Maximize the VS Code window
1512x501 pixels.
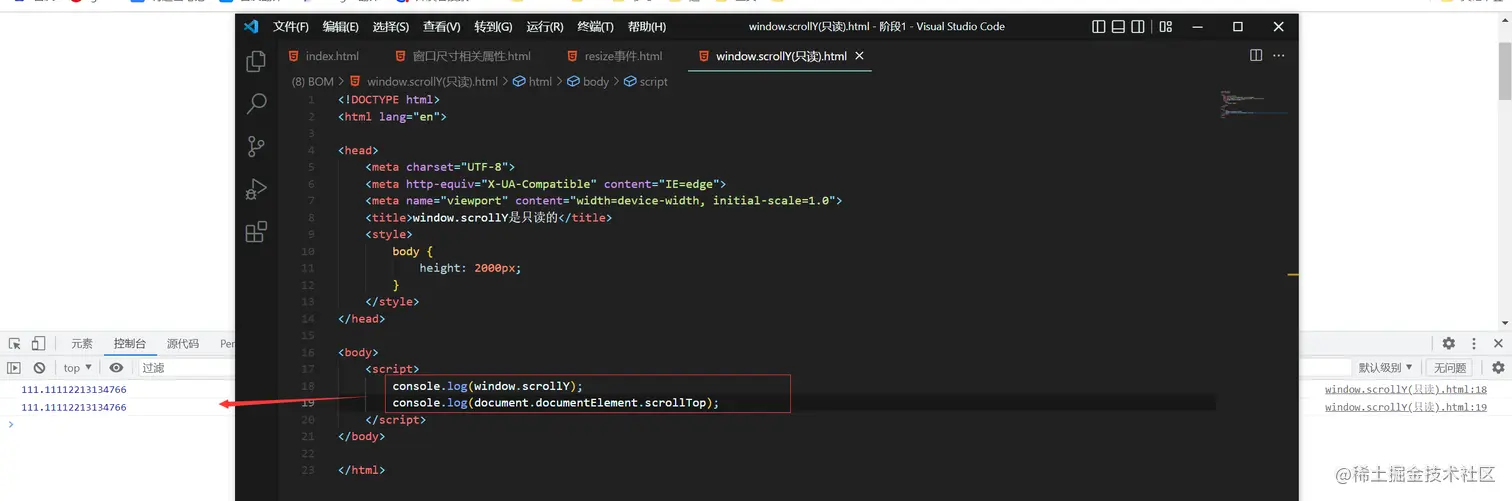[x=1237, y=27]
